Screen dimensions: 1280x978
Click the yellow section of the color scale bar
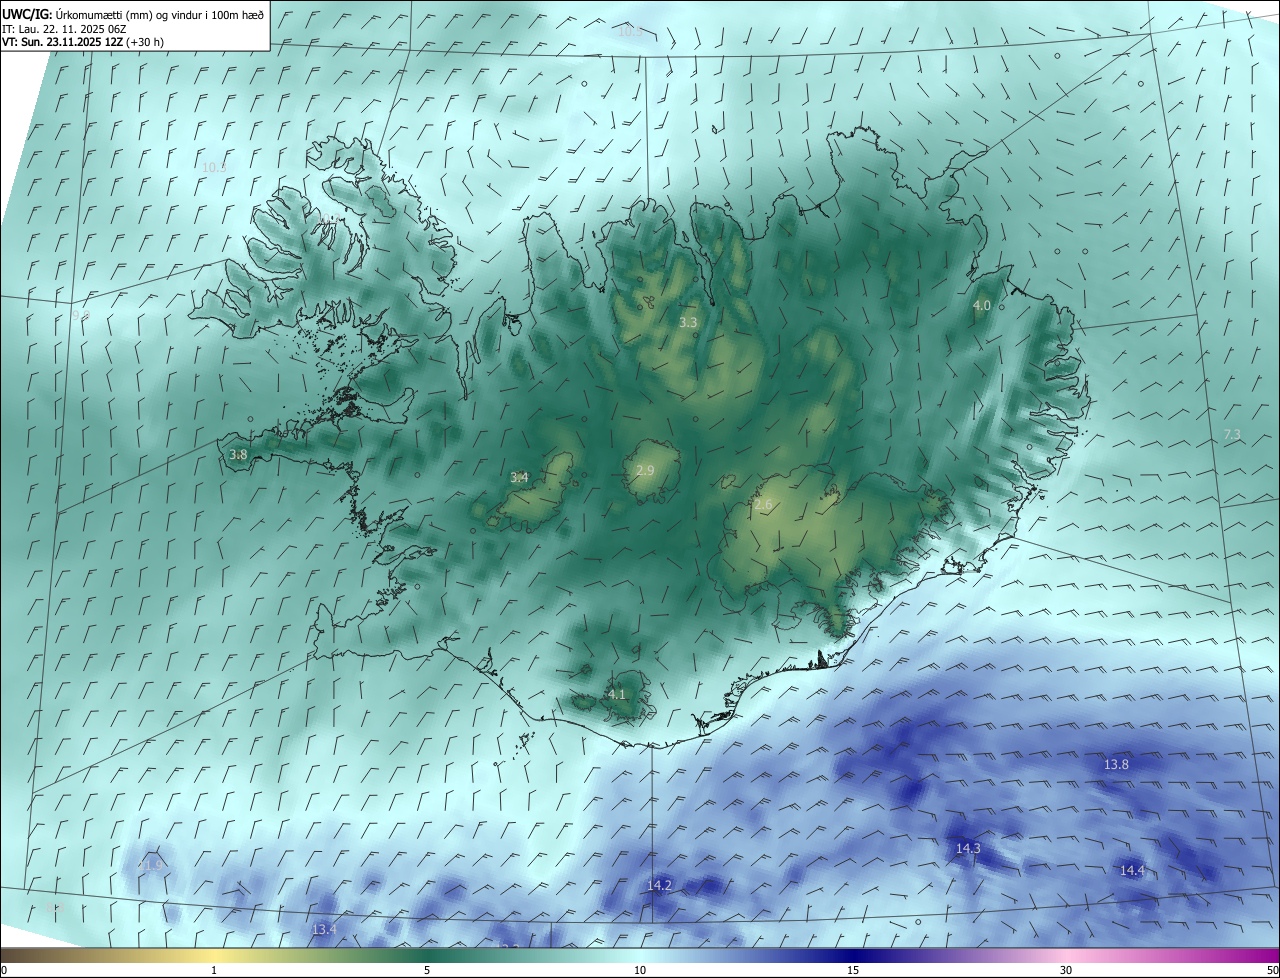coord(214,955)
